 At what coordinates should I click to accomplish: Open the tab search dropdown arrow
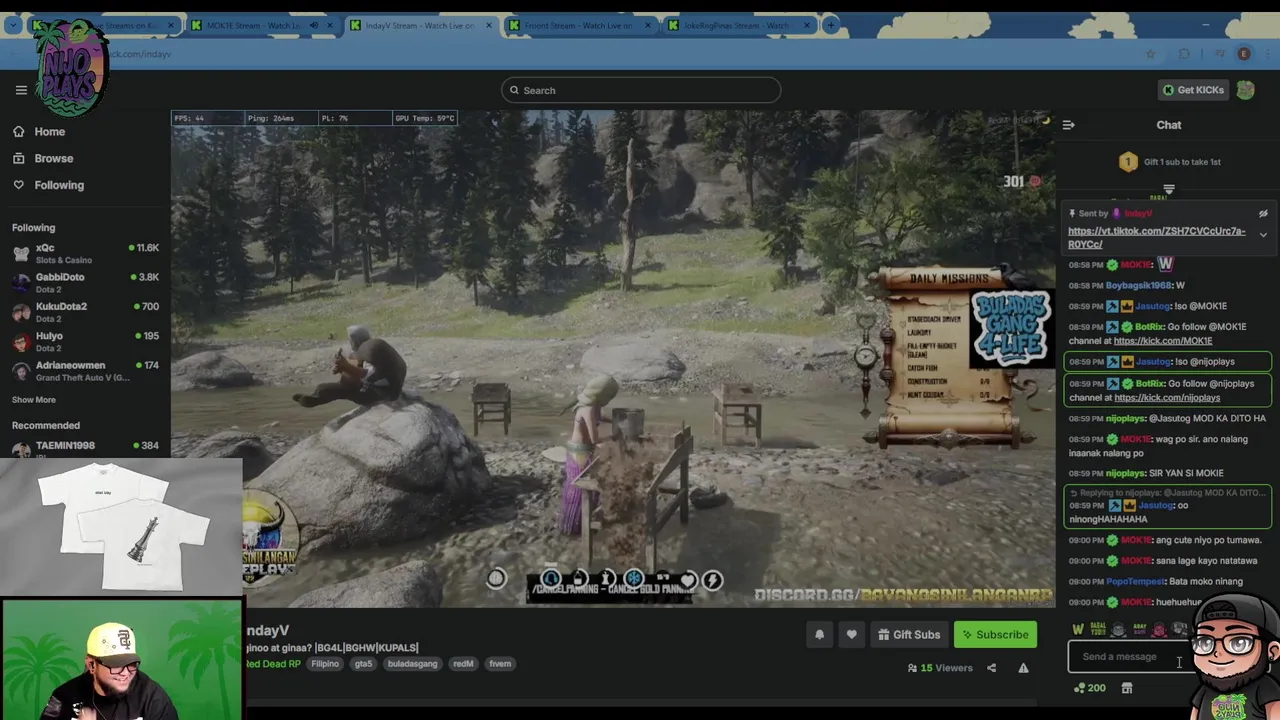coord(13,25)
